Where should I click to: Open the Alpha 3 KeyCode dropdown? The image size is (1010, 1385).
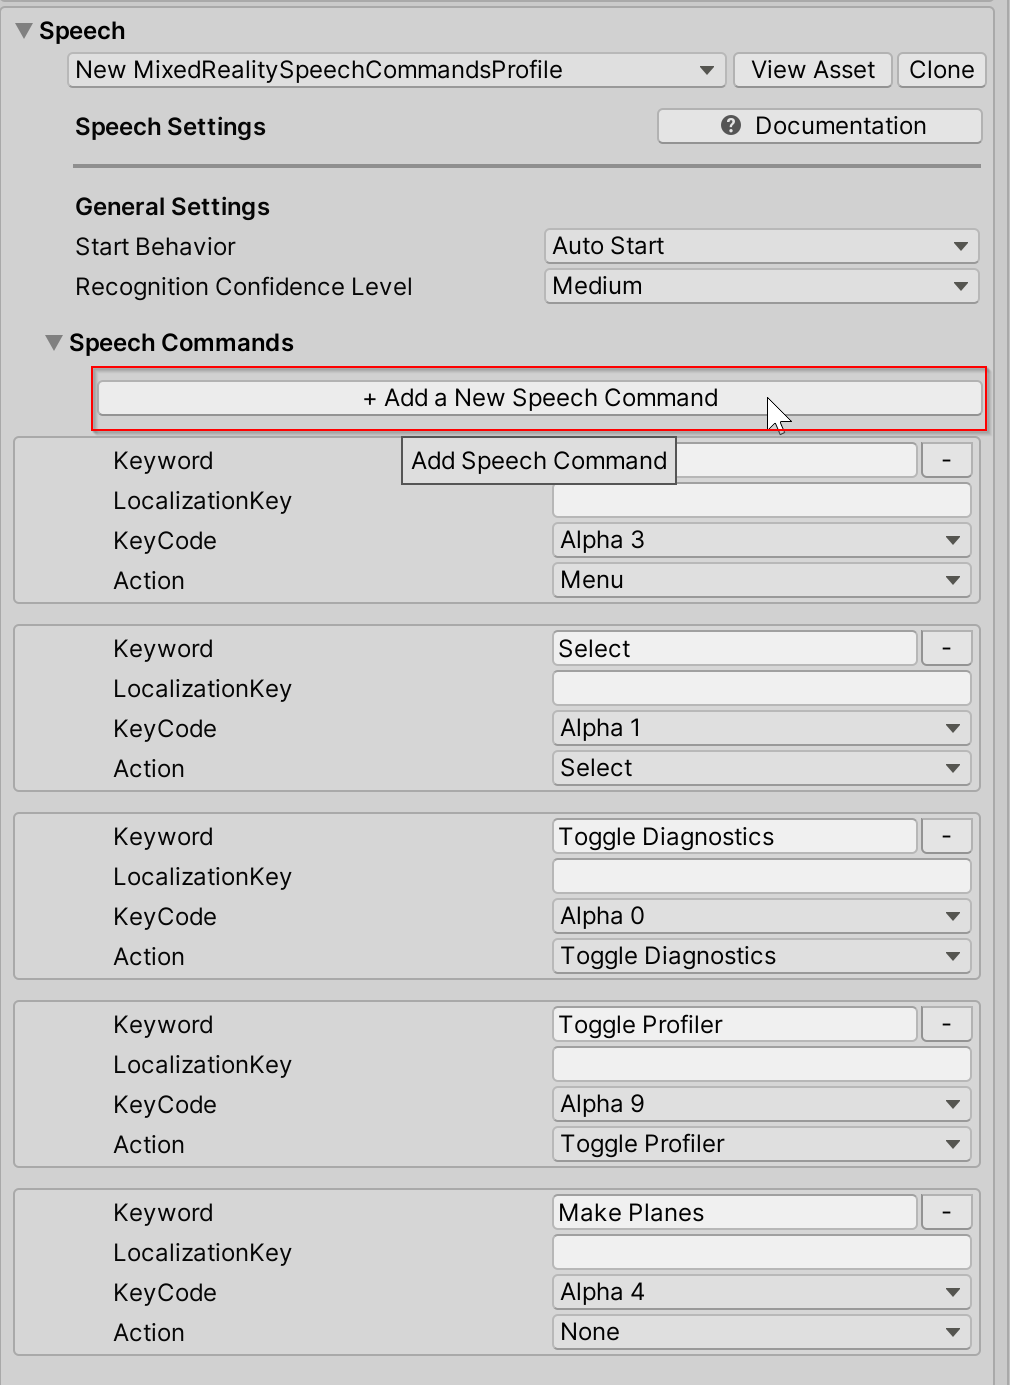point(762,540)
